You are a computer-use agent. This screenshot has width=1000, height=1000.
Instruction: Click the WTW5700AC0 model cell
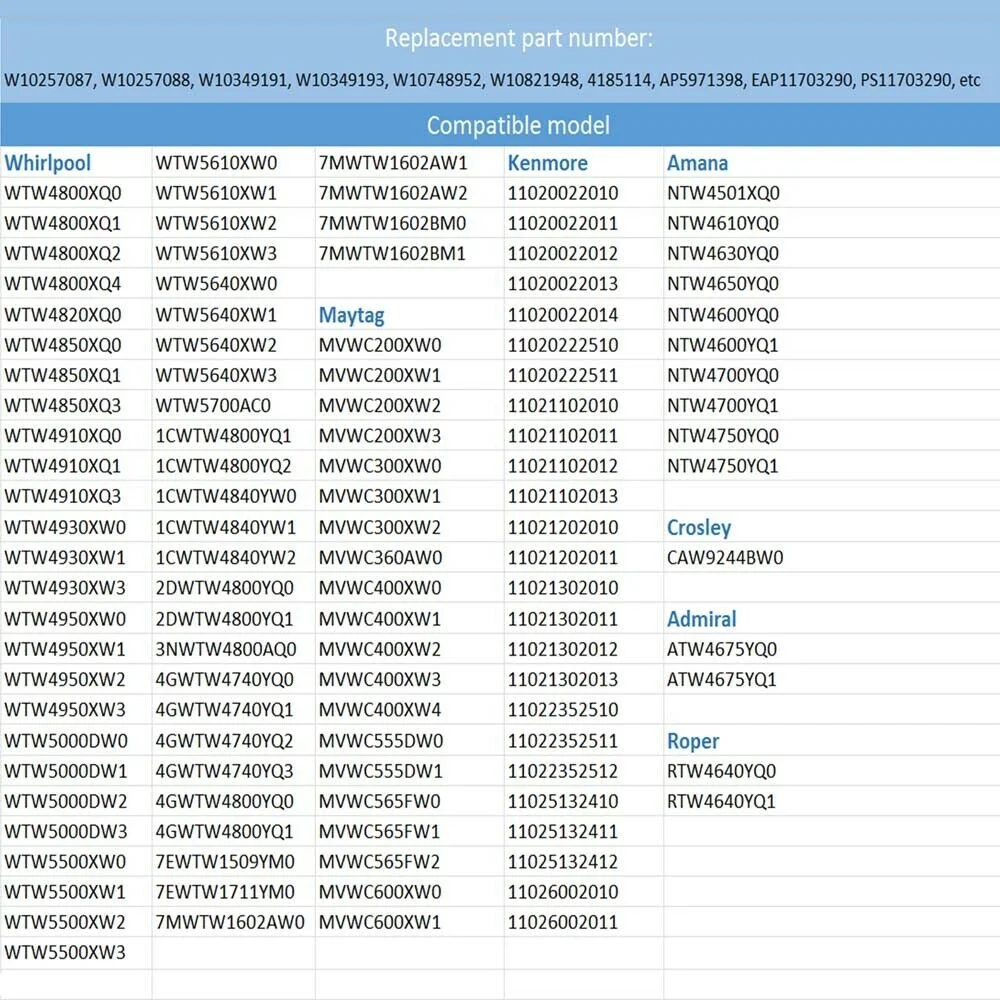213,406
